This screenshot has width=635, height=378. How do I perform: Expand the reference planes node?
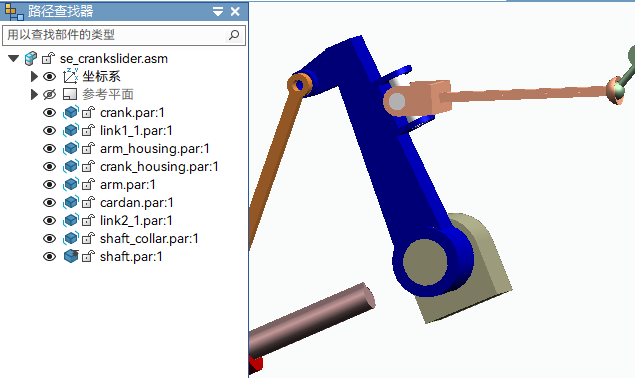click(34, 94)
